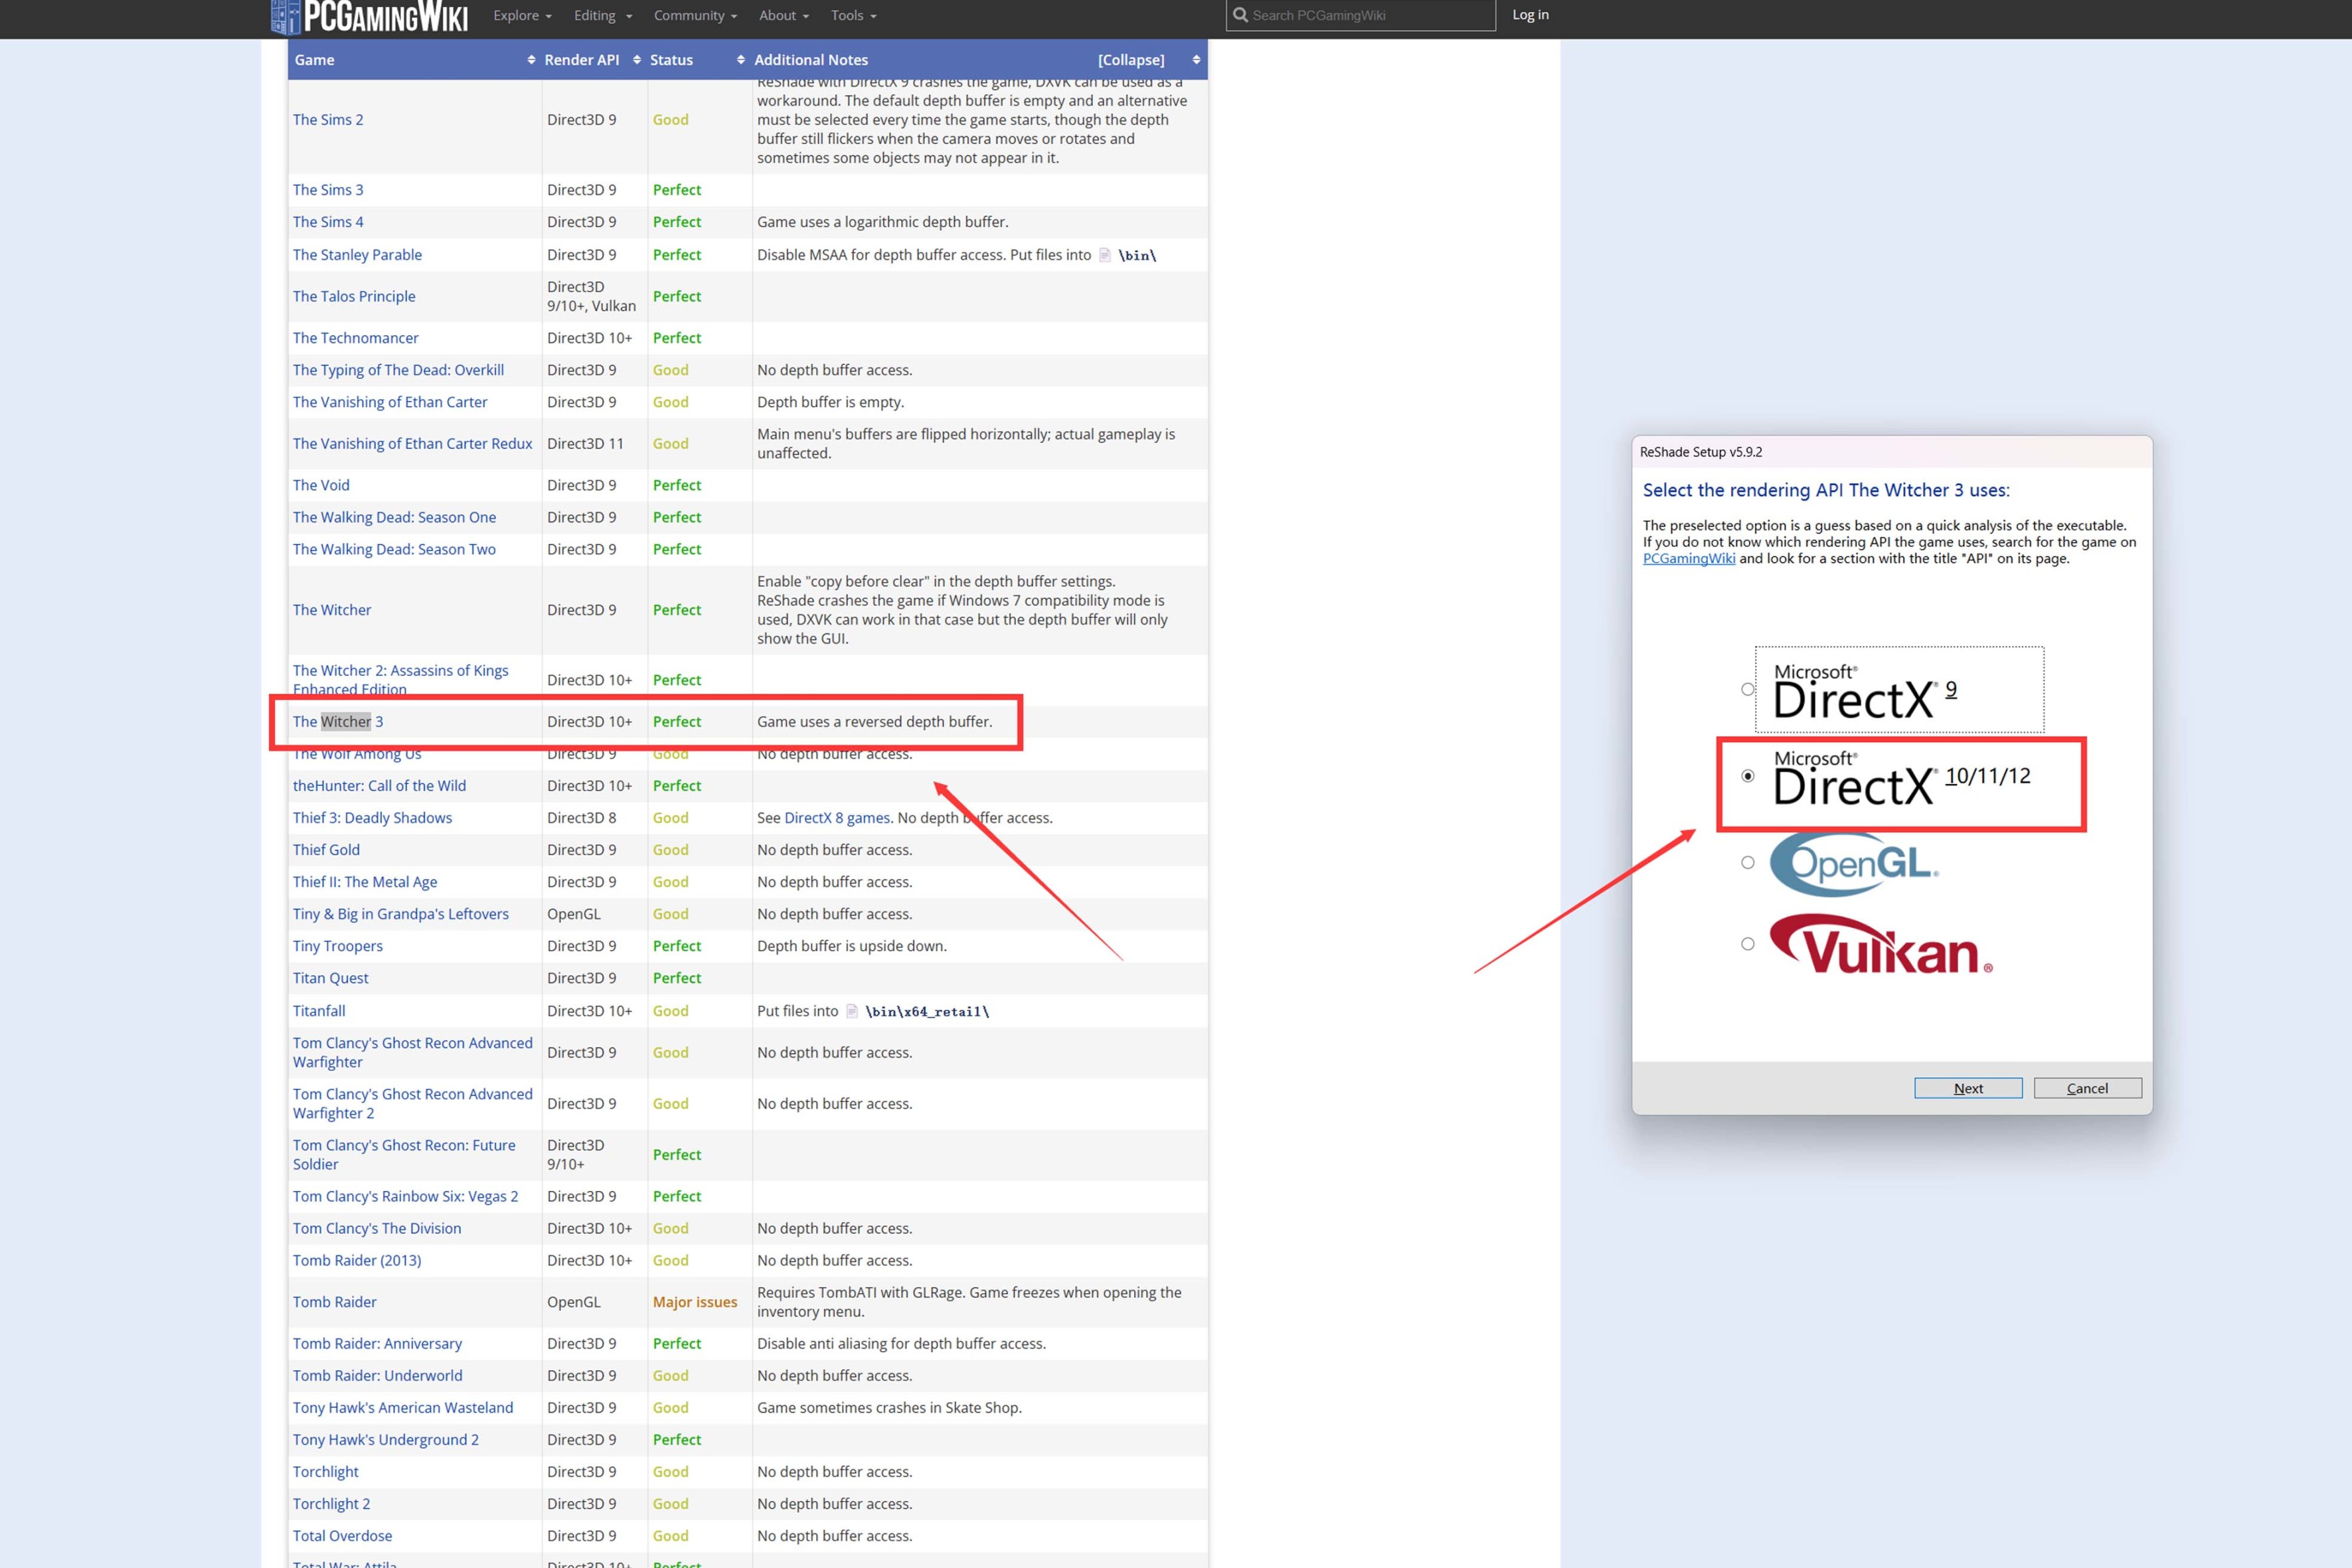Open the Editing dropdown menu

pyautogui.click(x=602, y=15)
